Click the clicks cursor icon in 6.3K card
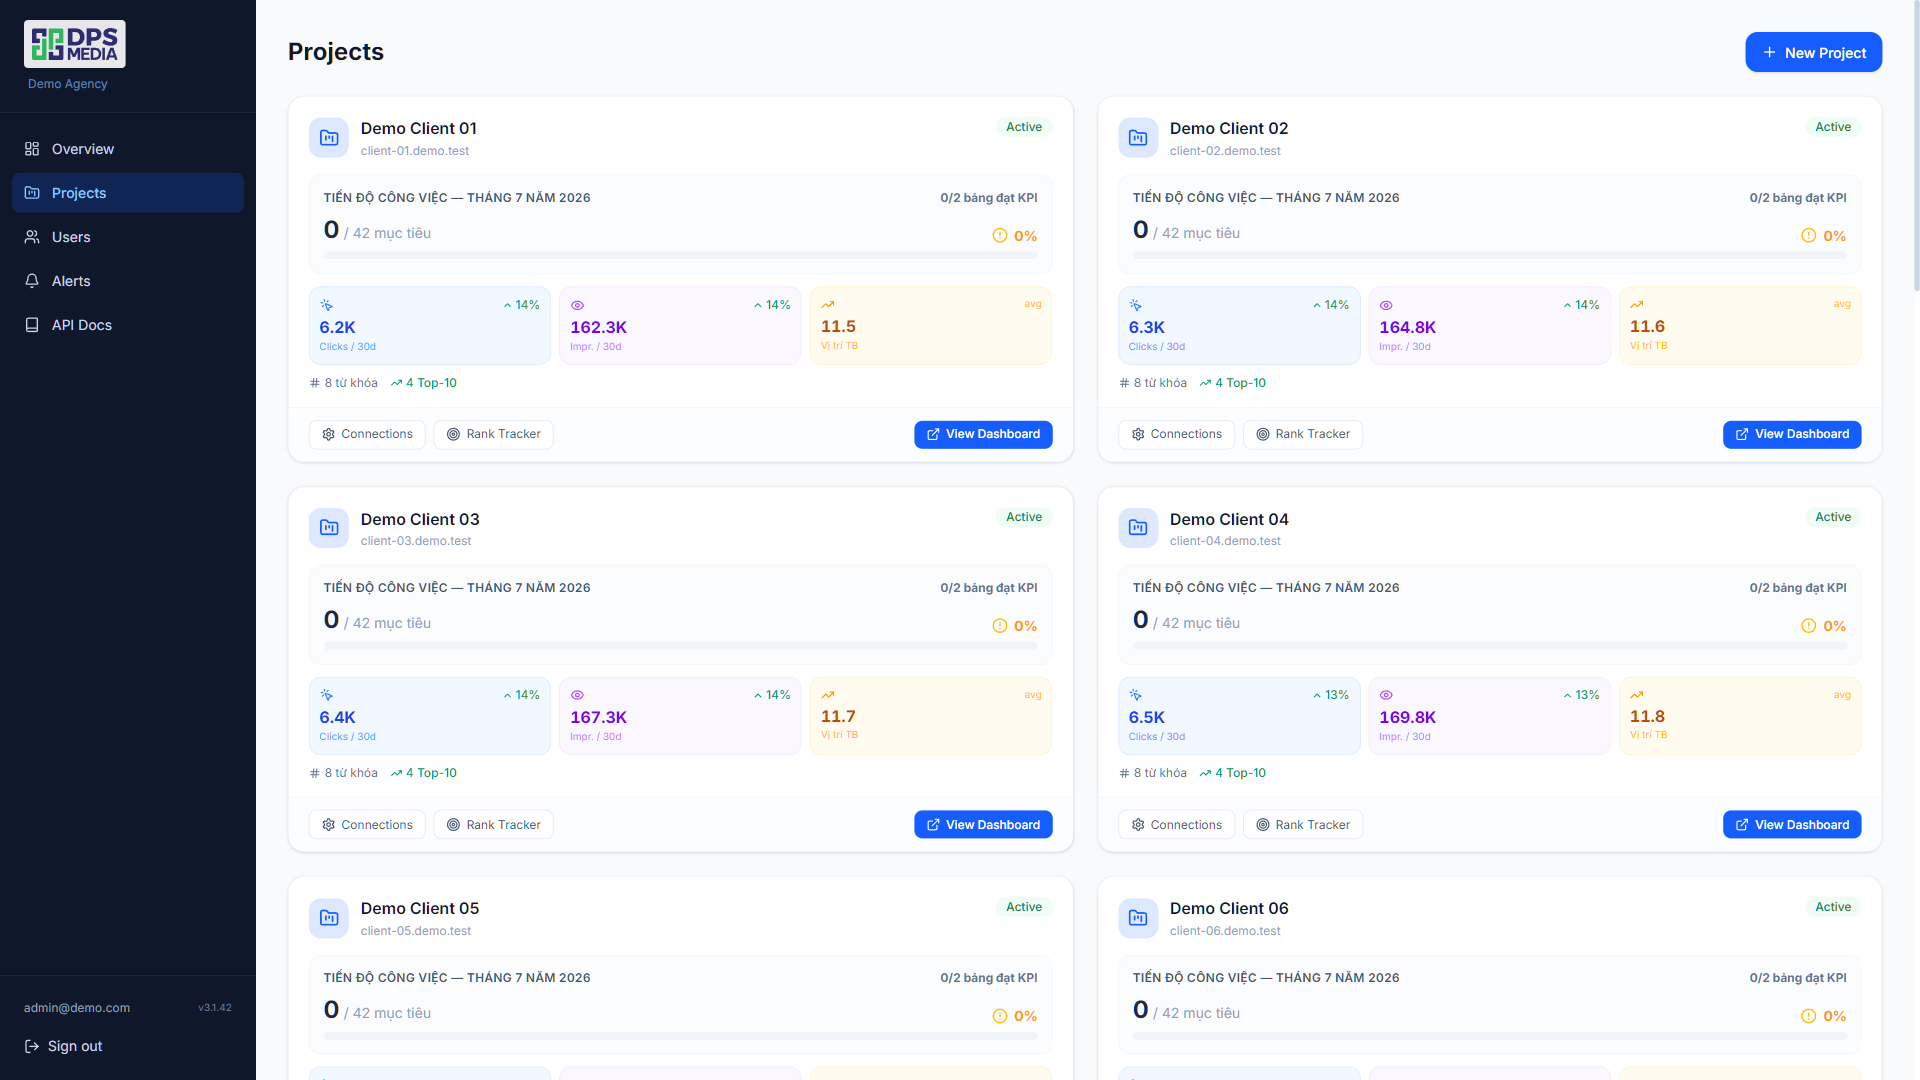1920x1080 pixels. (x=1135, y=305)
